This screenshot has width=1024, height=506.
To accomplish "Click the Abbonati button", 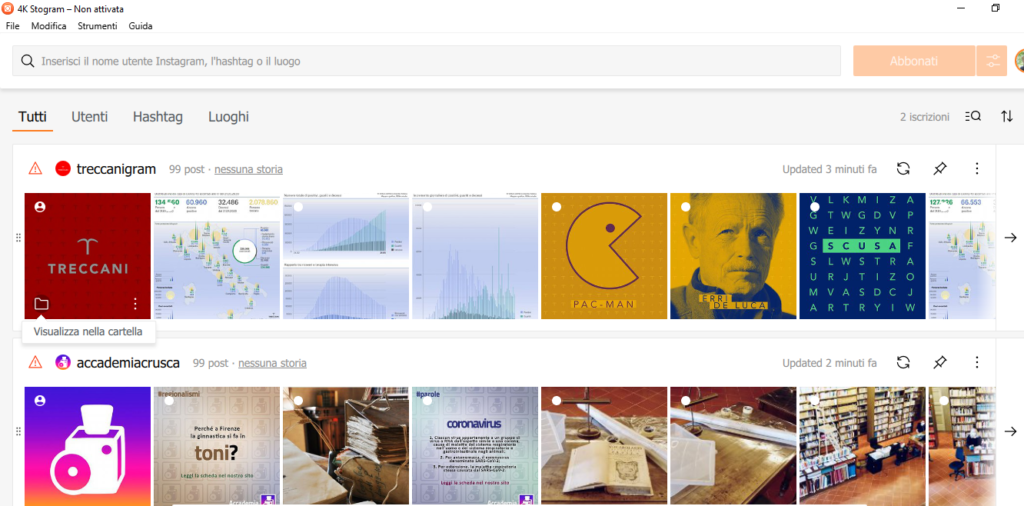I will pyautogui.click(x=914, y=61).
